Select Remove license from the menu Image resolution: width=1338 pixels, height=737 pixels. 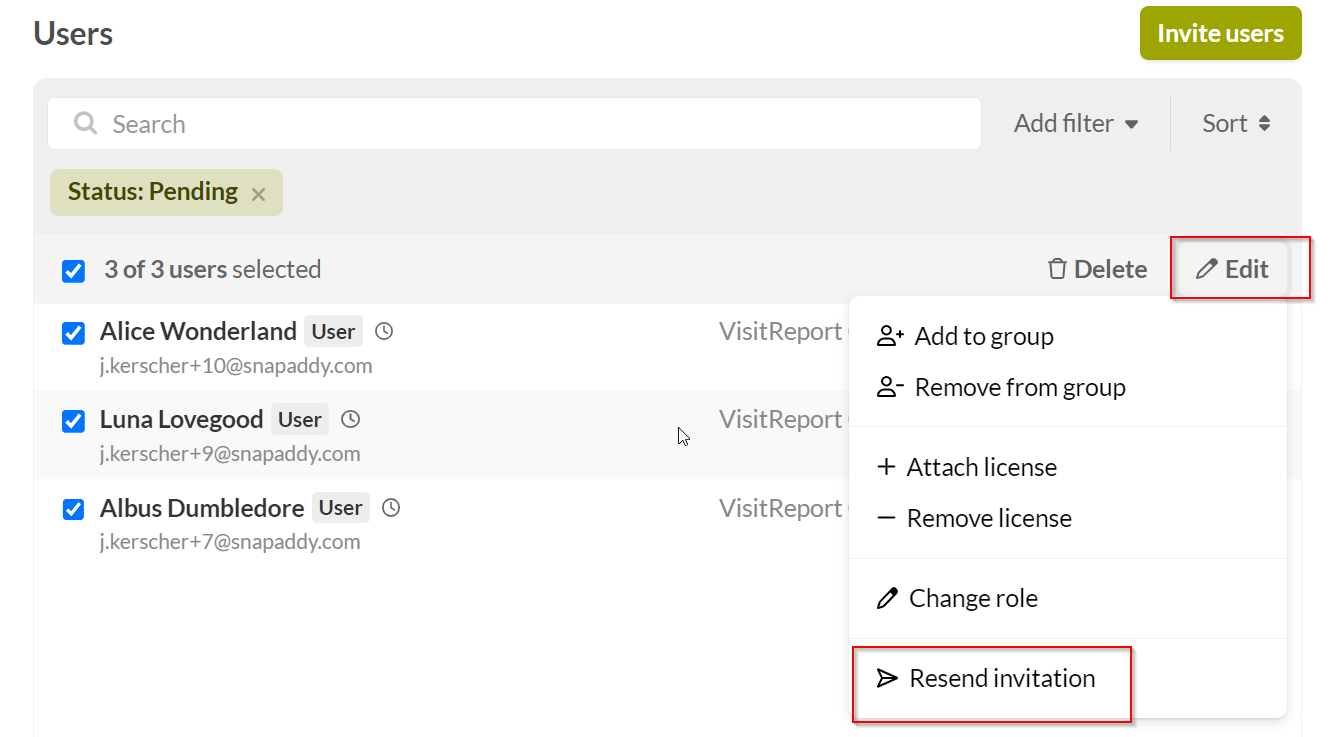(x=989, y=518)
